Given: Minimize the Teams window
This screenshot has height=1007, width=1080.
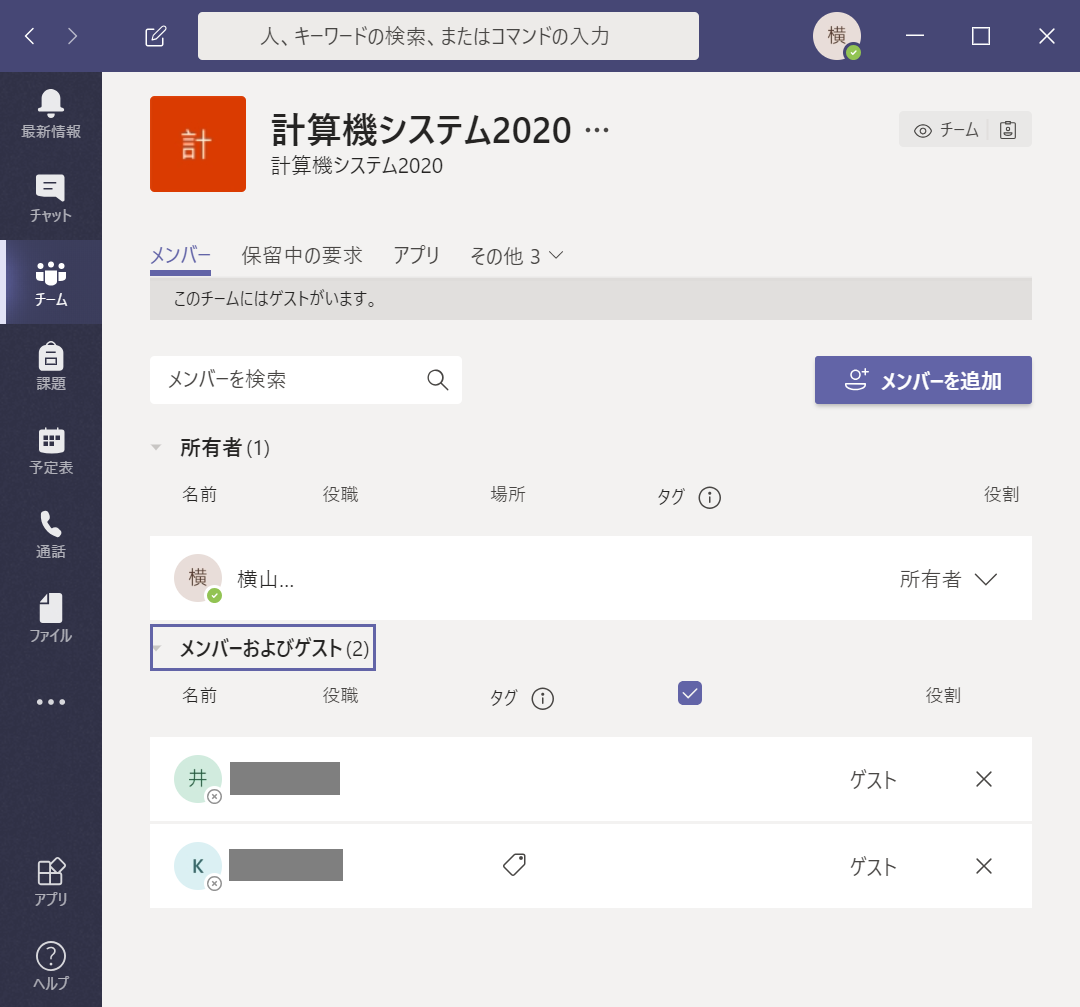Looking at the screenshot, I should click(915, 36).
